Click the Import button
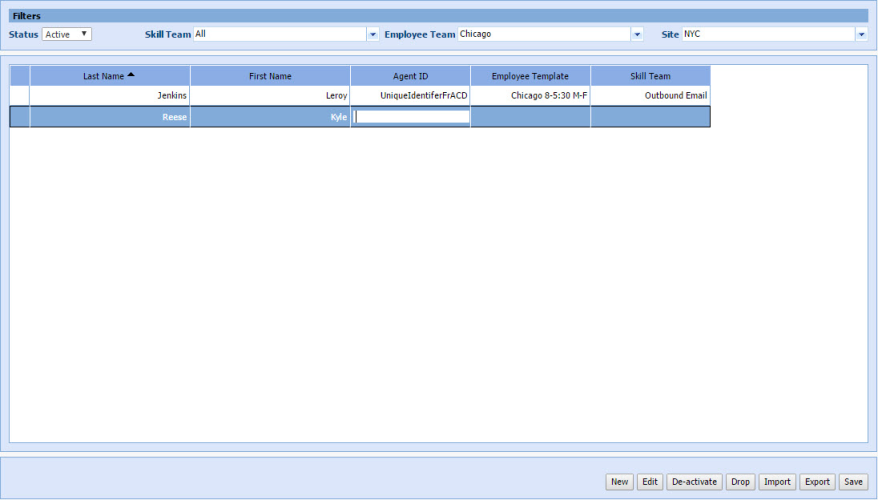 (x=777, y=482)
